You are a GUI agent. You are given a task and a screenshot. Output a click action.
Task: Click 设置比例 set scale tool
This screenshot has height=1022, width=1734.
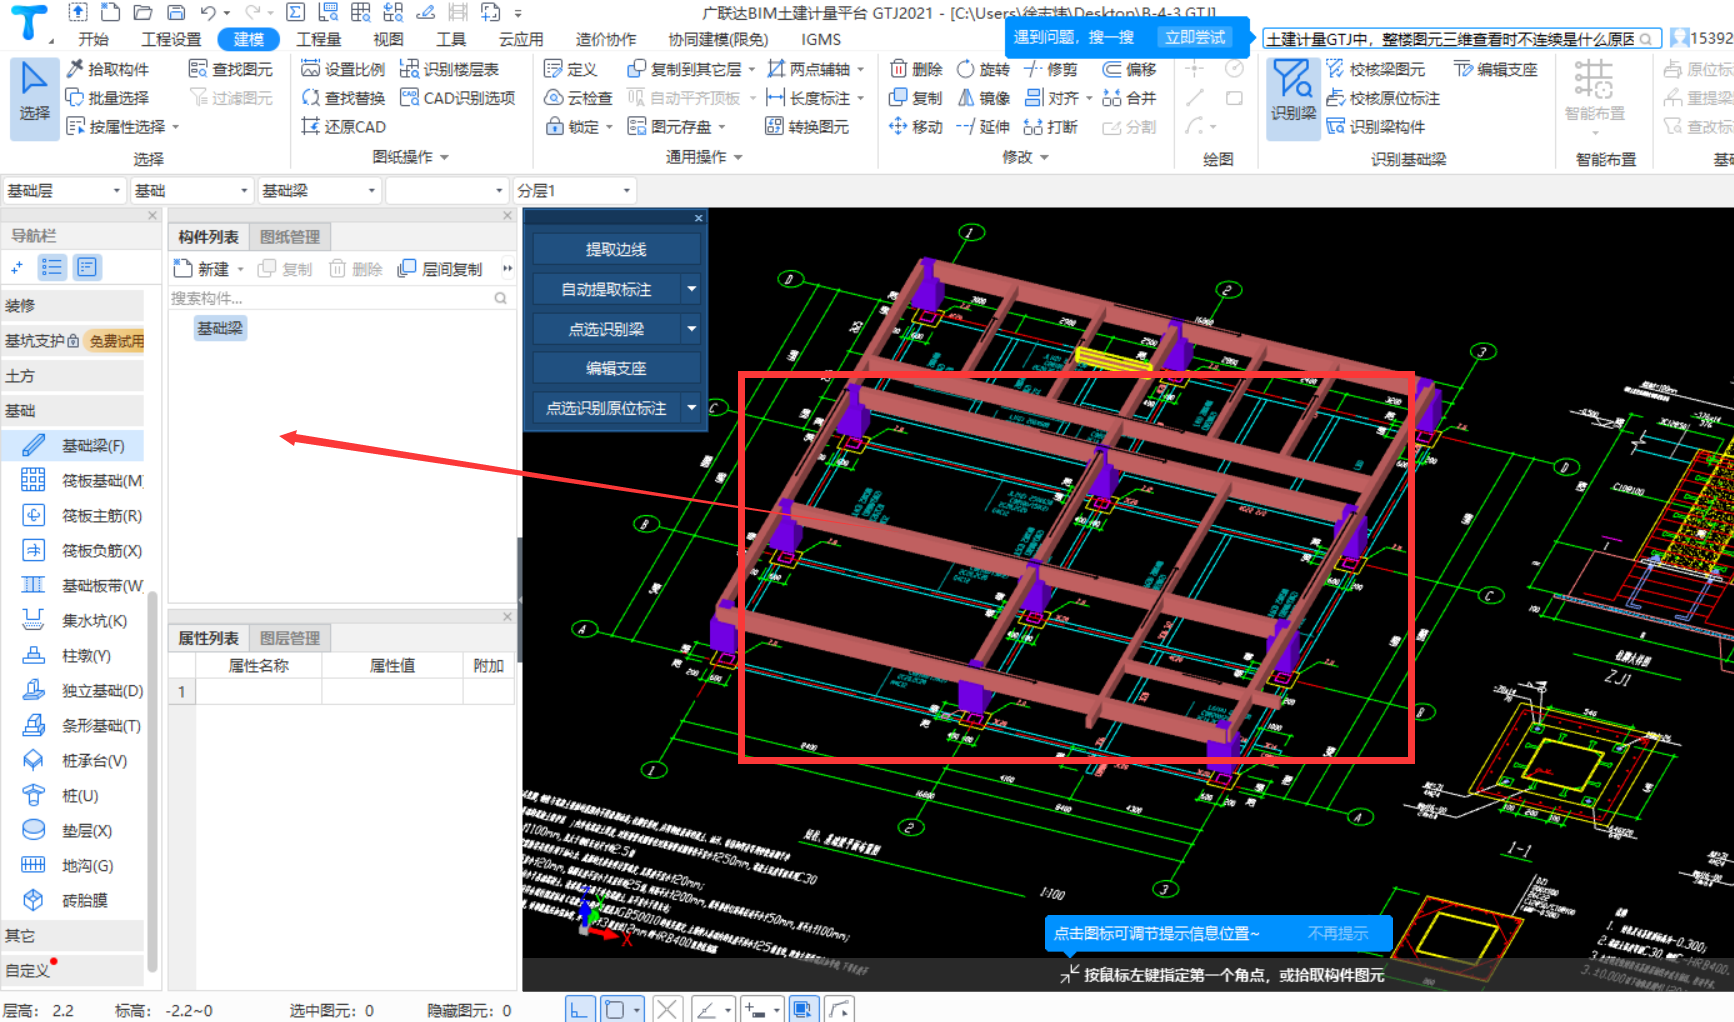(343, 69)
